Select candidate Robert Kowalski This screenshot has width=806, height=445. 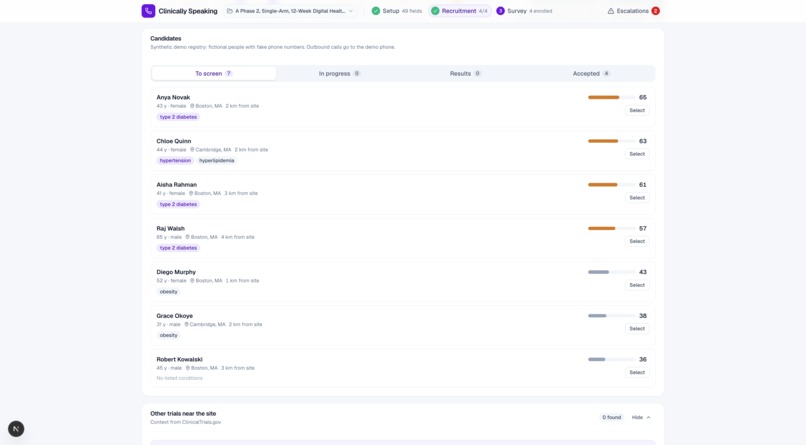[x=637, y=373]
